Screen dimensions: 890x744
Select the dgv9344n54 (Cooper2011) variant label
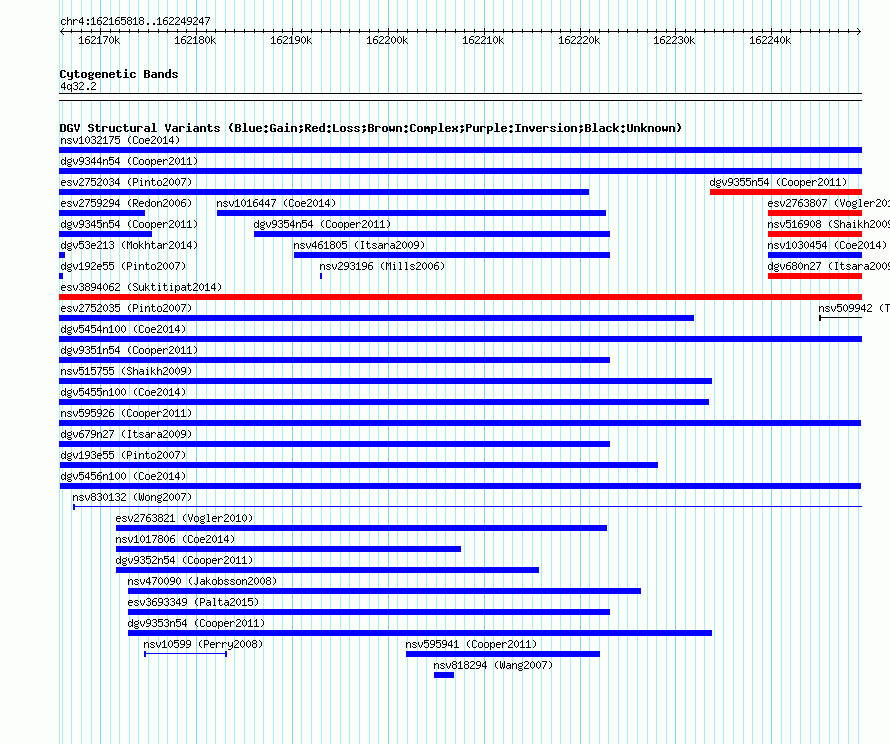129,161
